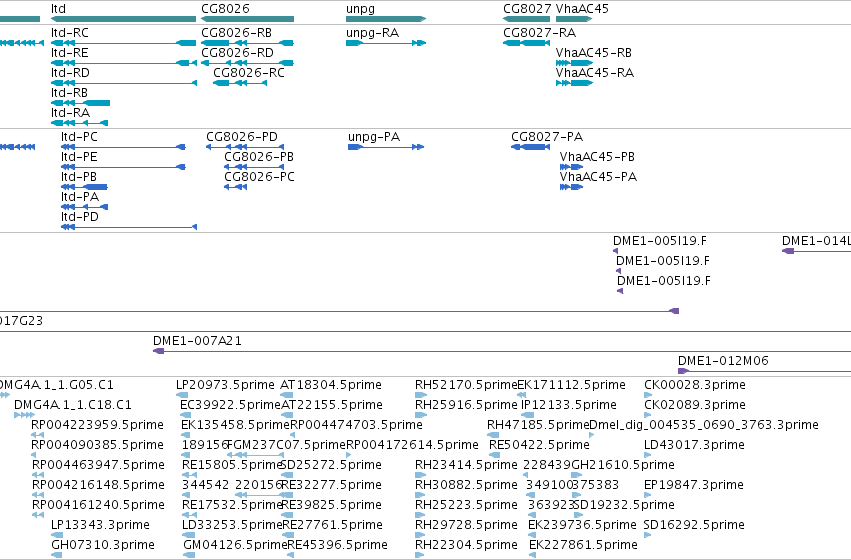Select transcript VhaAC45-RB

tap(594, 53)
